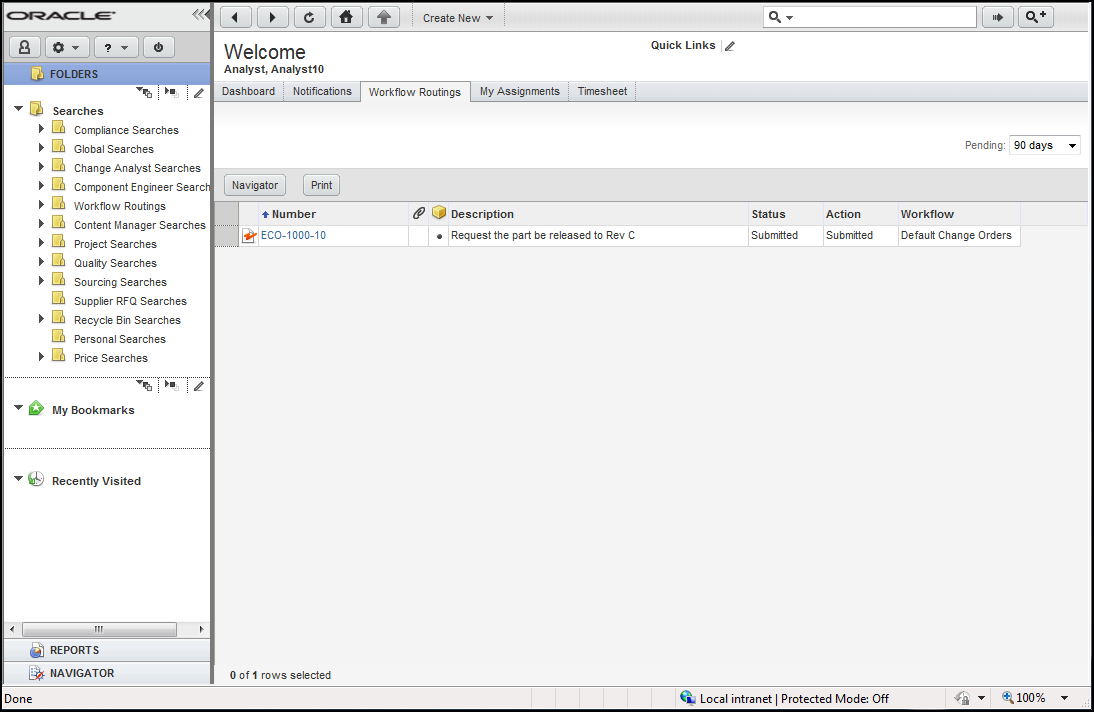Select the ECO-1000-10 row selector cell
Screen dimensions: 1094x712
(227, 236)
